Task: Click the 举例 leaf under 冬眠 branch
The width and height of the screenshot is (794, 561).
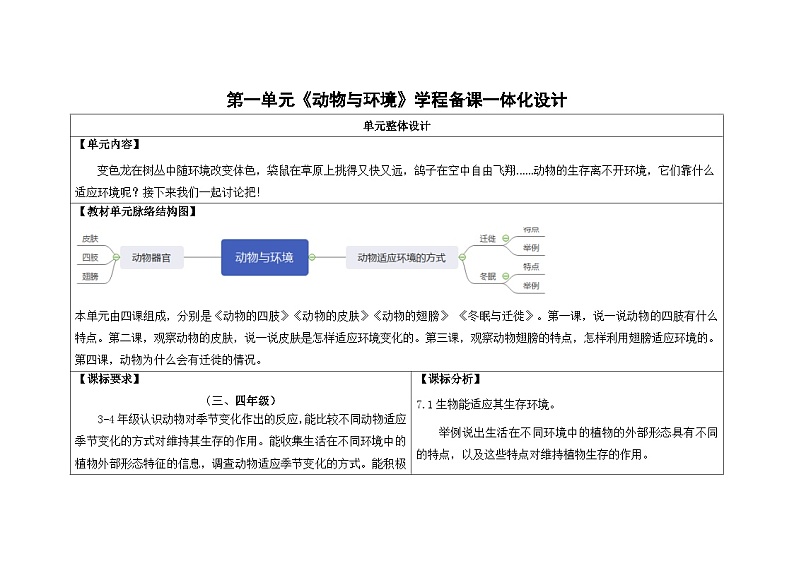Action: click(x=531, y=286)
